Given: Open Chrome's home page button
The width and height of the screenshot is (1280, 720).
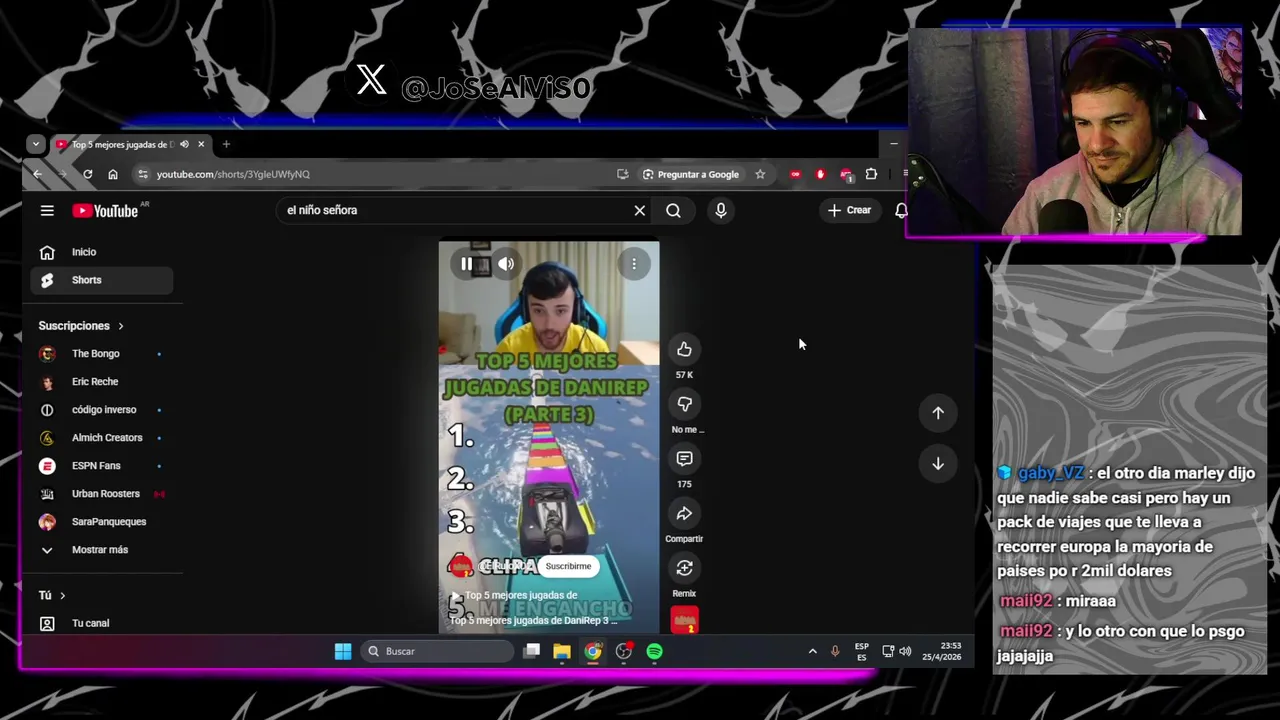Looking at the screenshot, I should [113, 174].
